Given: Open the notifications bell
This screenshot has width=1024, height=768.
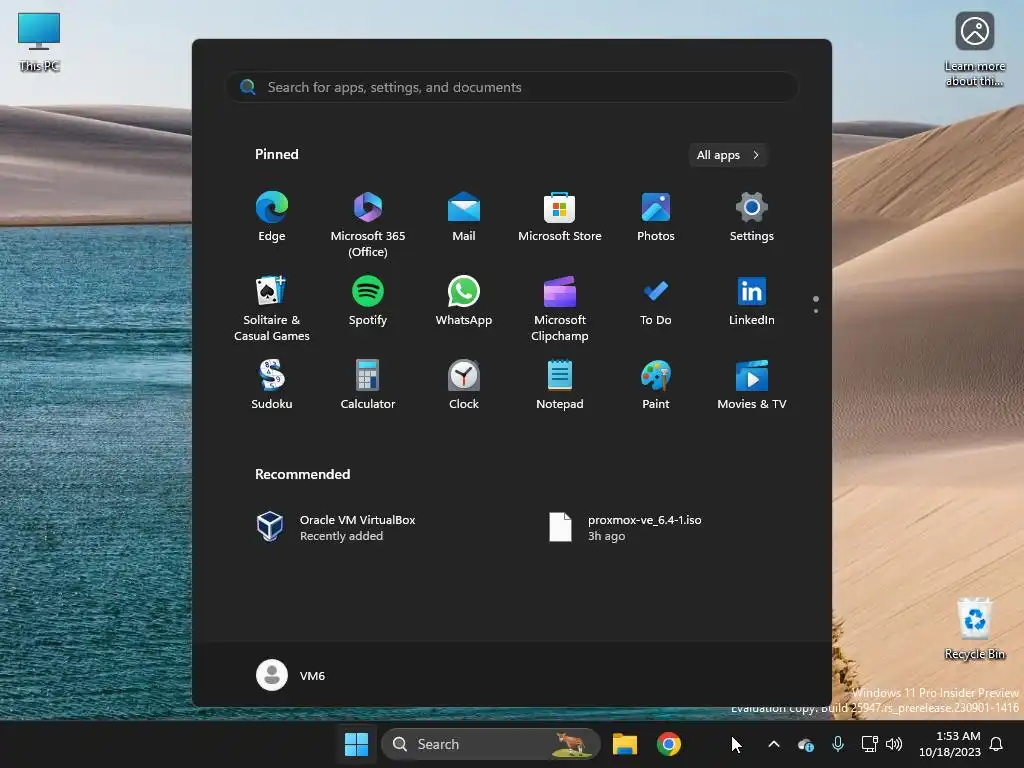Looking at the screenshot, I should click(x=997, y=744).
